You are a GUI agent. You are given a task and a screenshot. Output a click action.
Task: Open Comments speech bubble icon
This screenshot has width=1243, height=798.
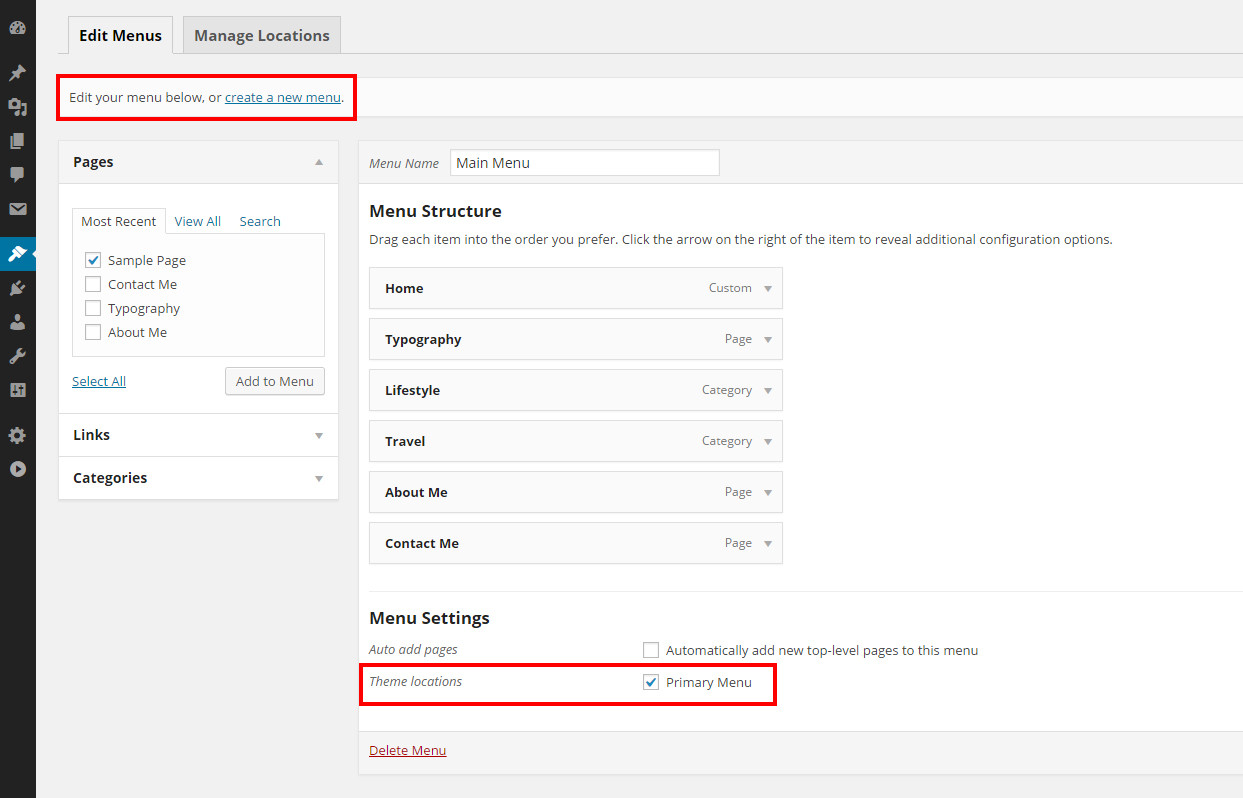pos(17,174)
